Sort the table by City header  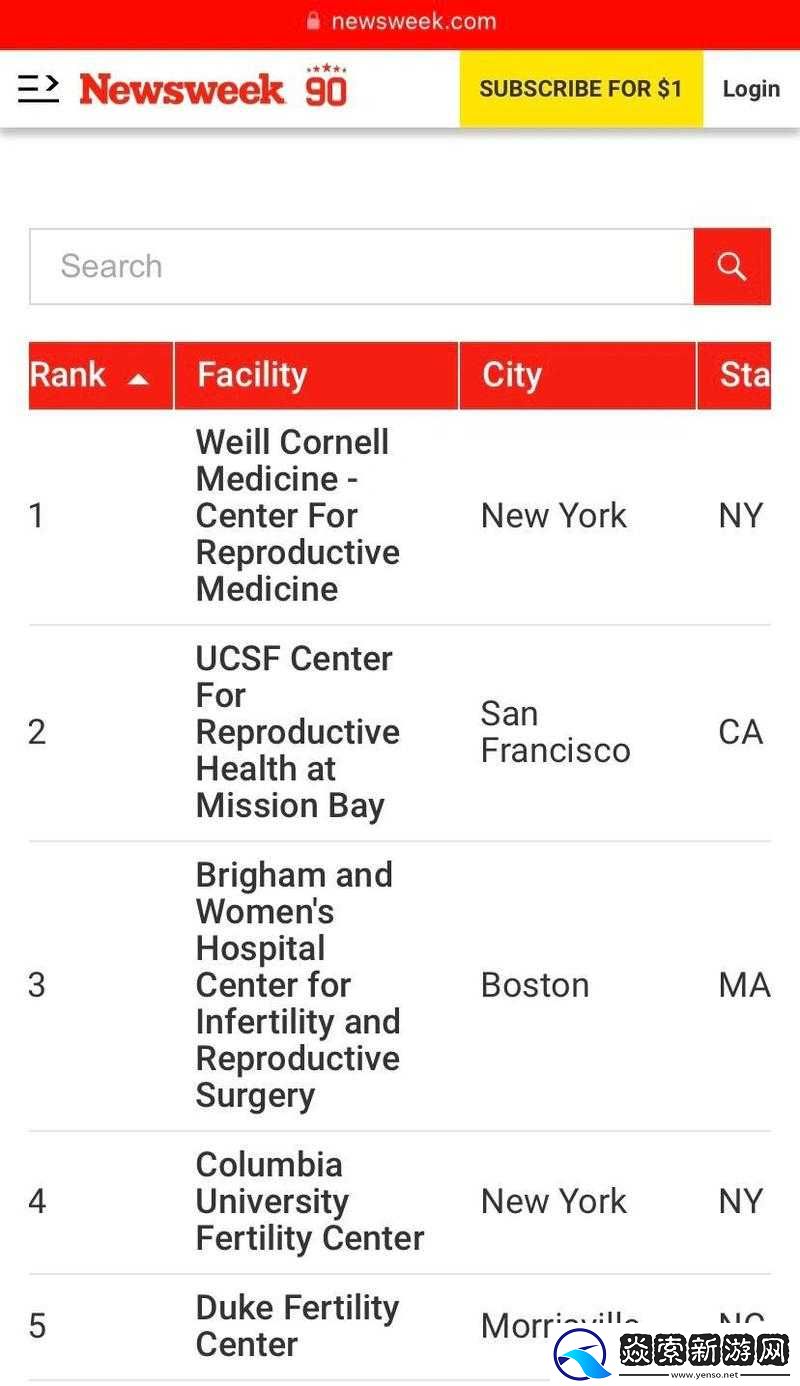(511, 375)
